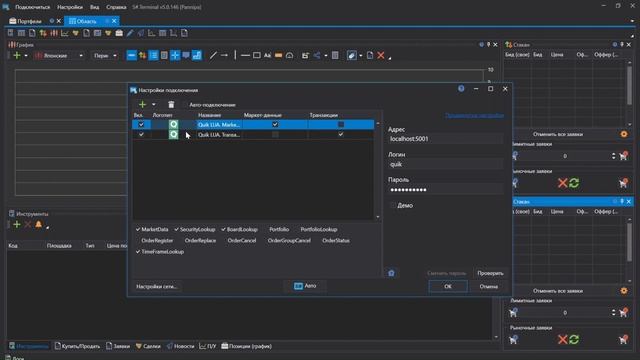
Task: Open the dropdown left of the blue minus icon in the График toolbar
Action: [x=104, y=56]
